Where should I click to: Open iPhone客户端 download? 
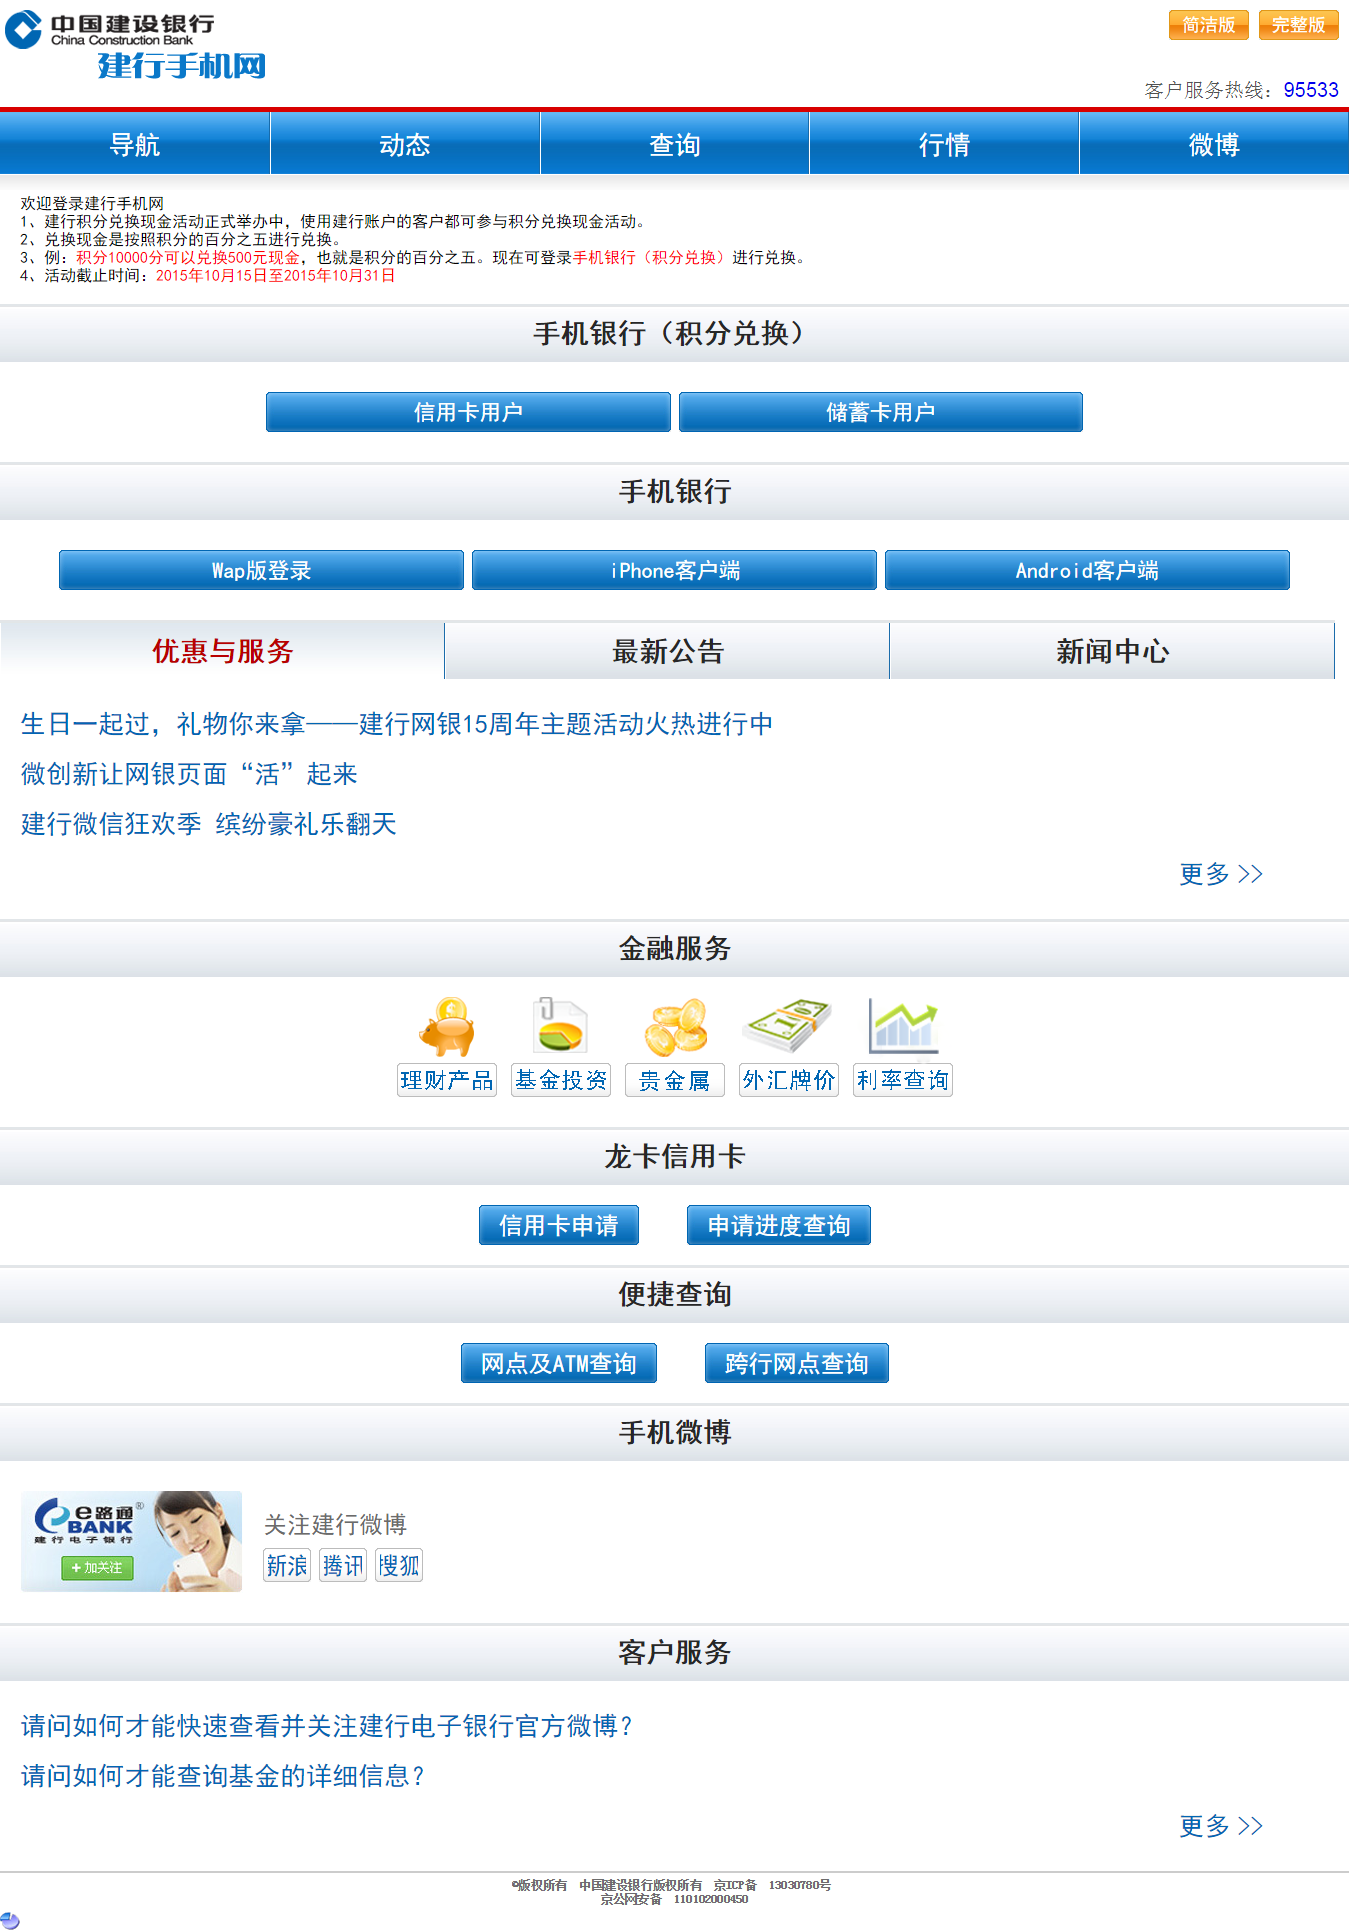674,570
